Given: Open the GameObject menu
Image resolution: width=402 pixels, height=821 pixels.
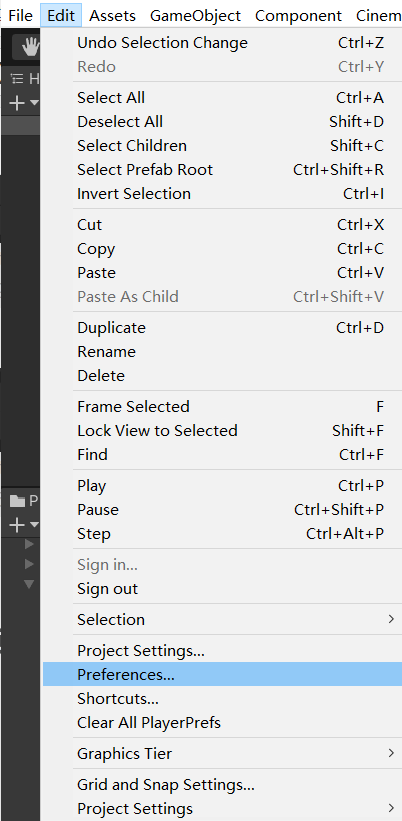Looking at the screenshot, I should (x=195, y=15).
